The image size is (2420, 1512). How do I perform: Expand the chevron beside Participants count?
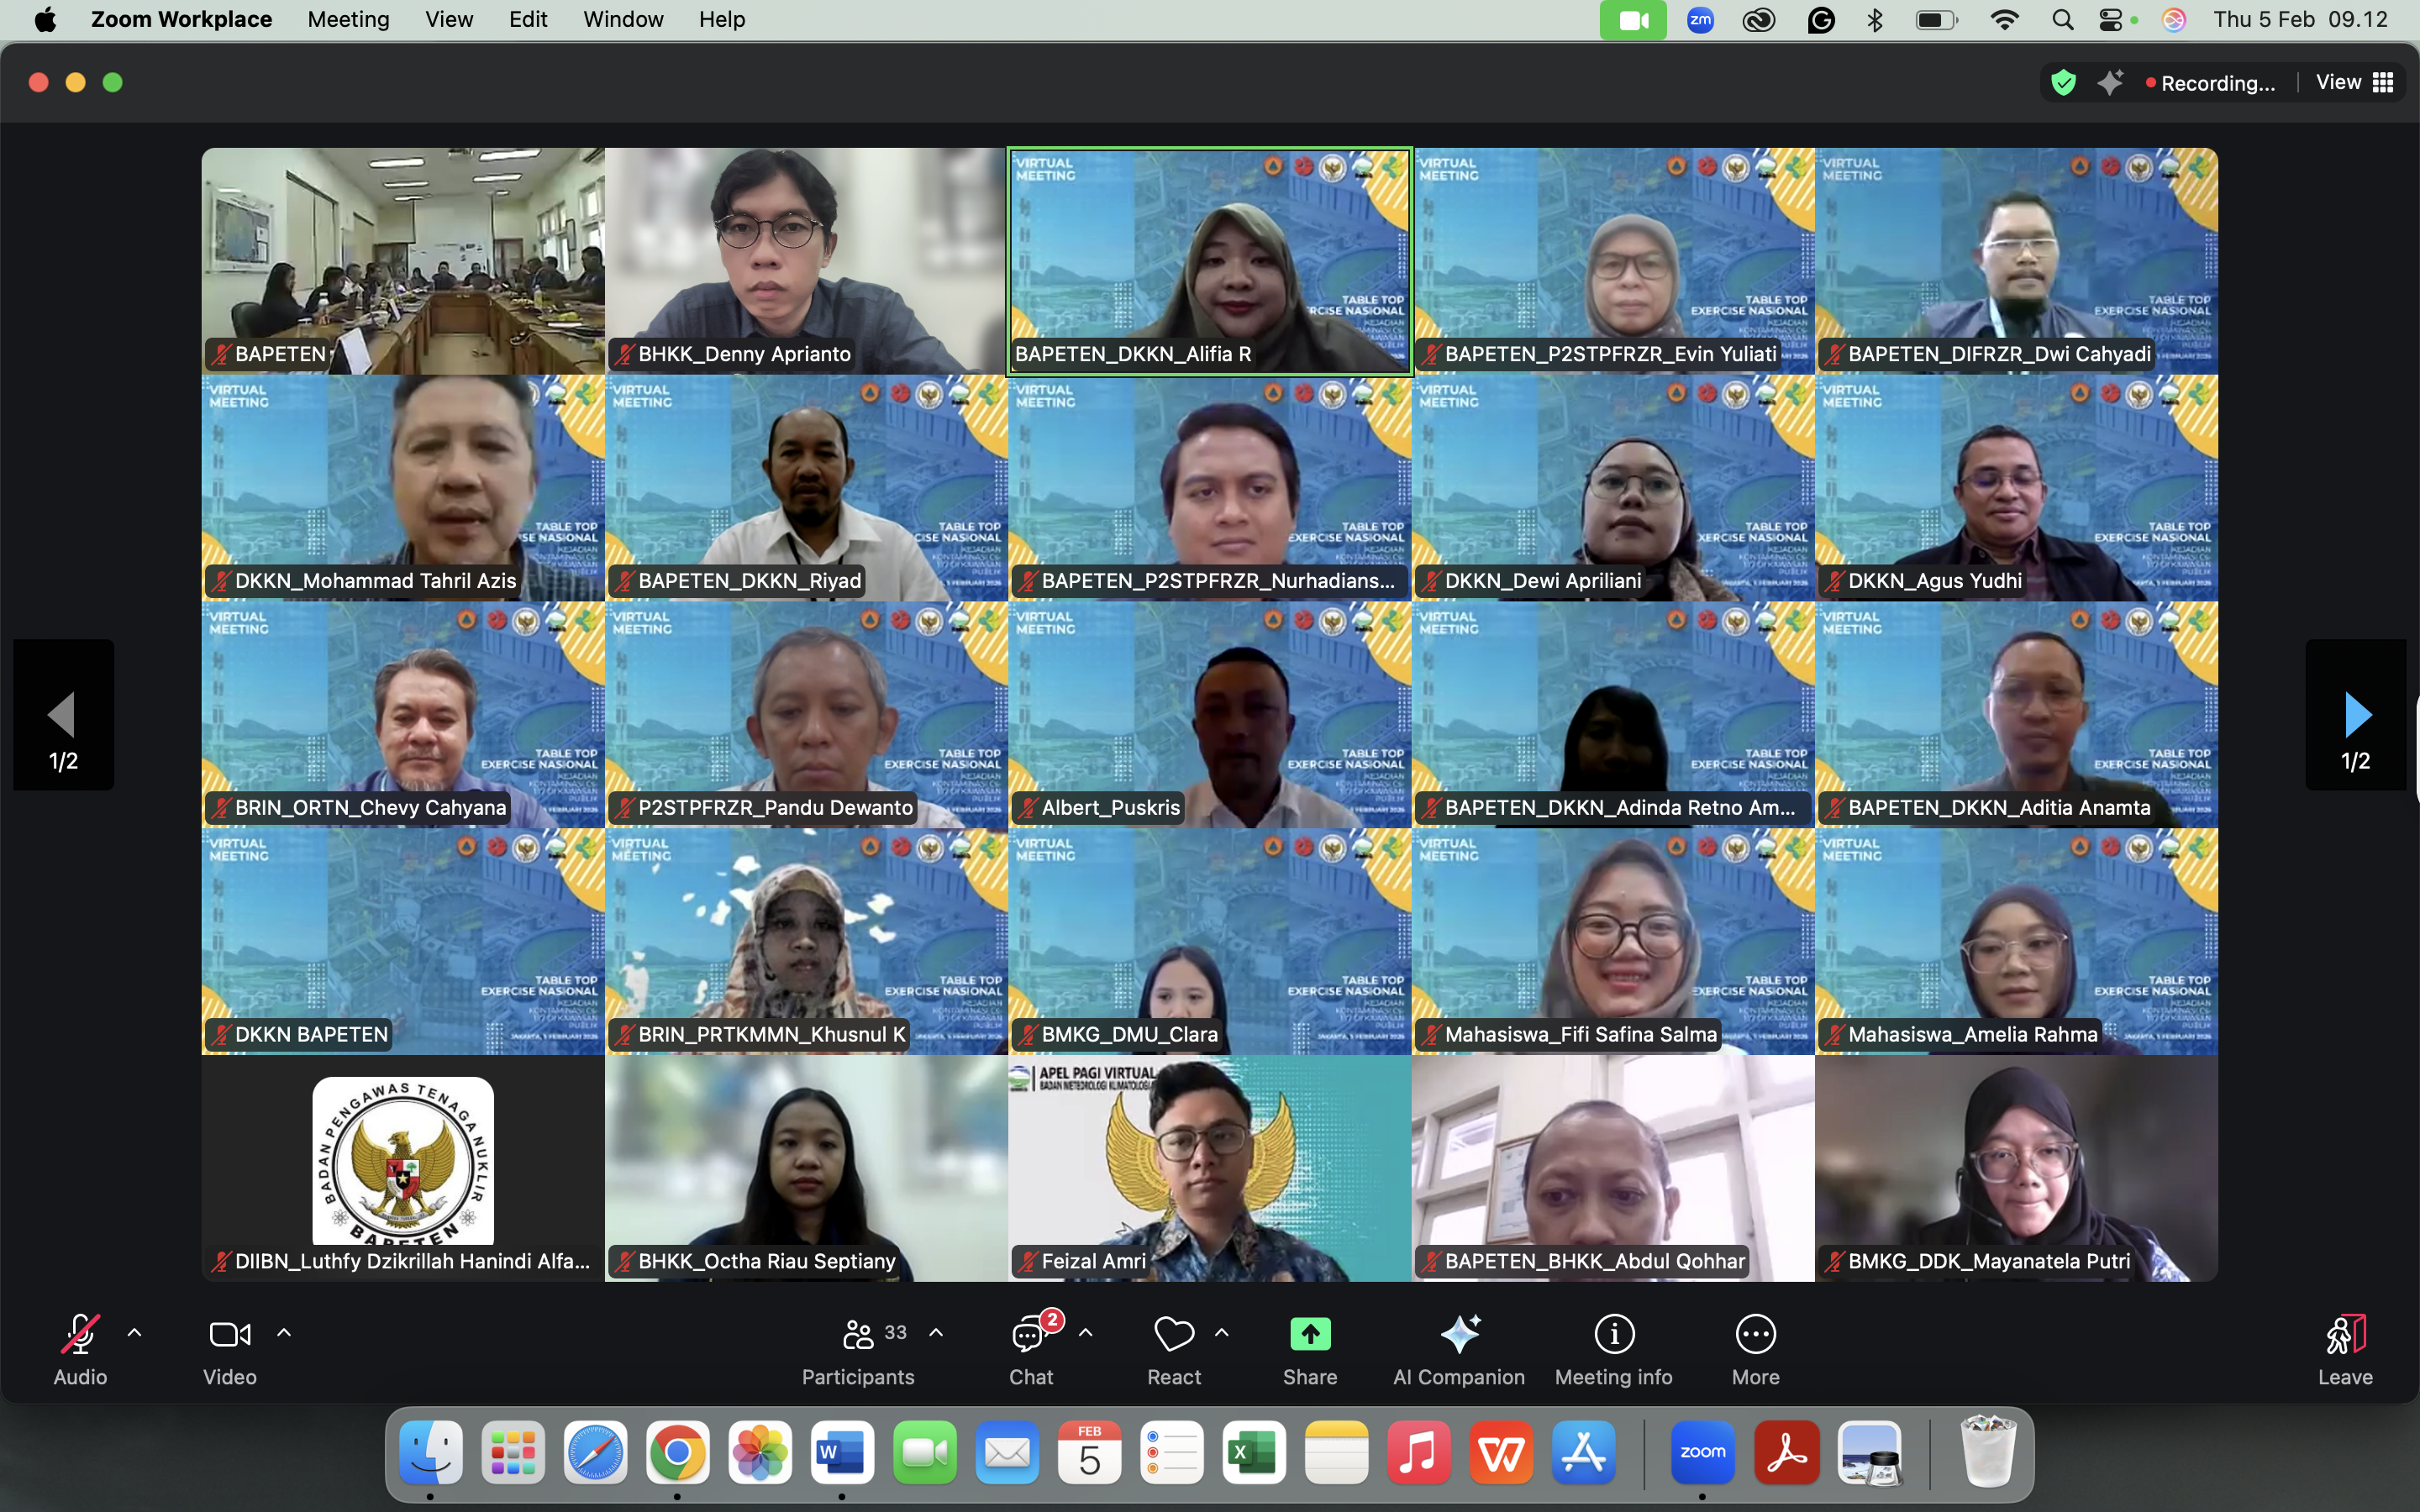(936, 1333)
